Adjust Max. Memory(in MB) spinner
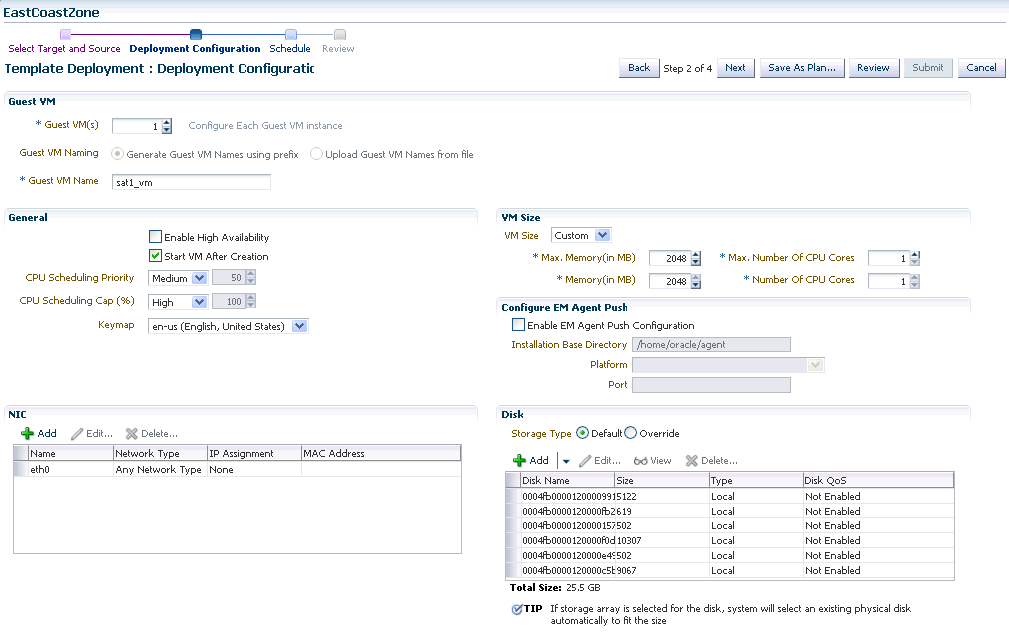Screen dimensions: 1009x643 696,259
